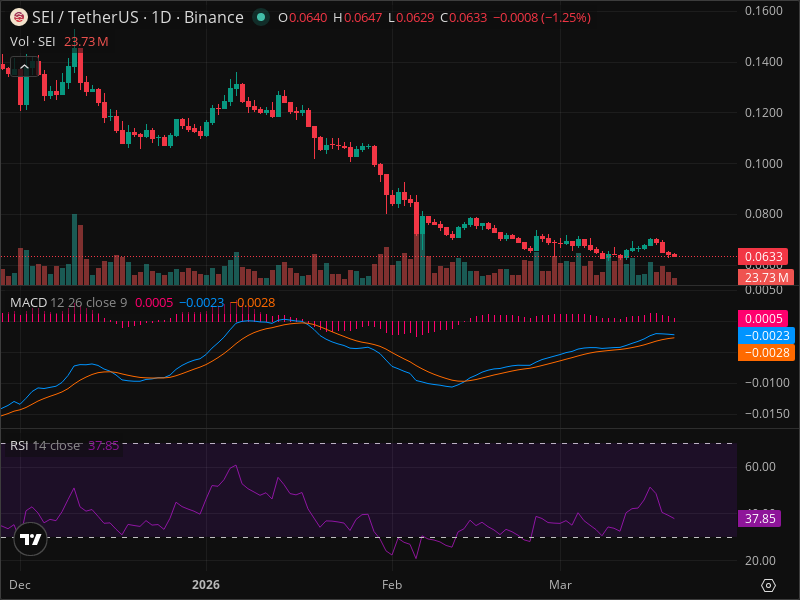Open chart settings gear icon

point(768,585)
